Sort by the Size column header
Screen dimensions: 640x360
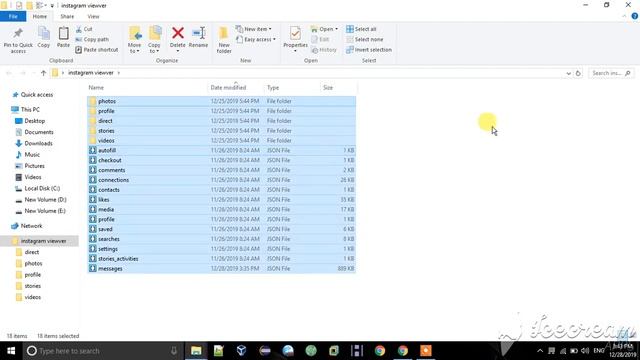328,88
